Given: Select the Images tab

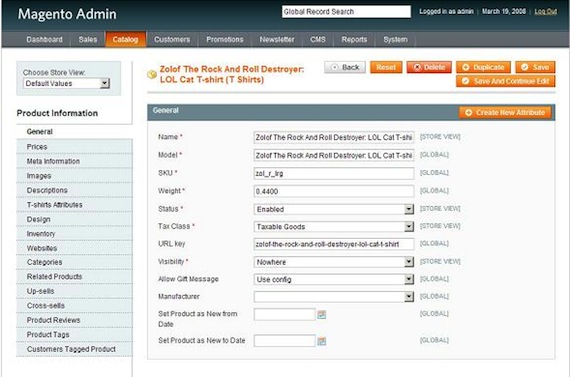Looking at the screenshot, I should 74,176.
